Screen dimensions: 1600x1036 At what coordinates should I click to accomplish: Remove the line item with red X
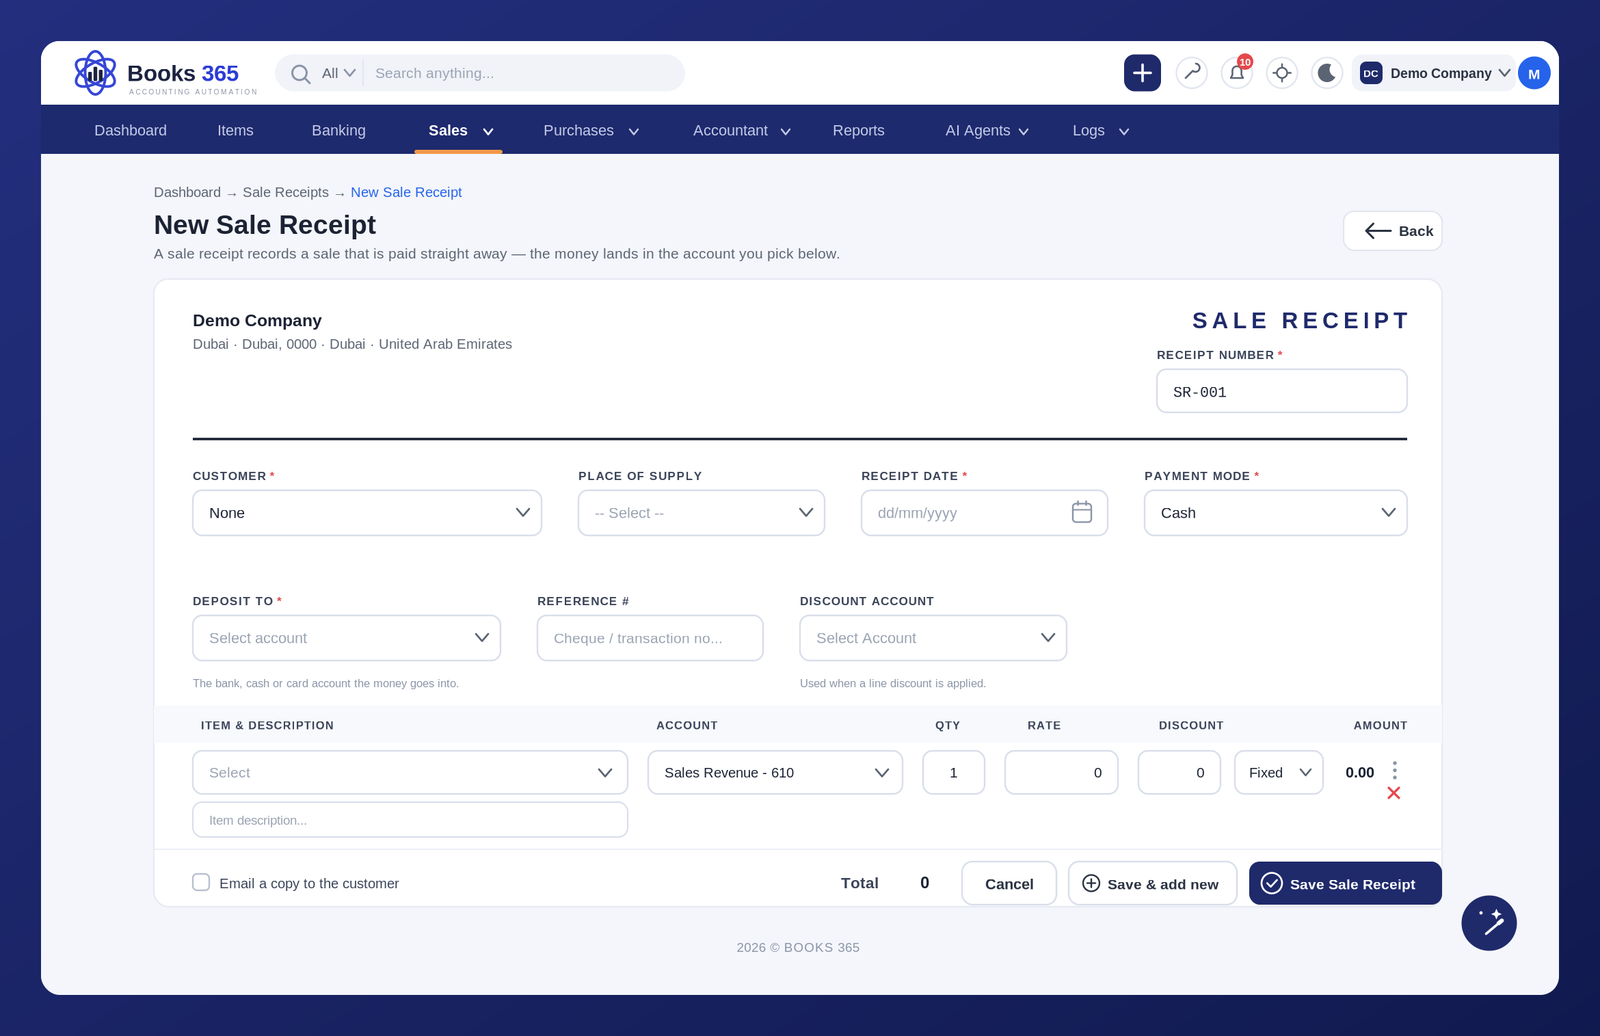coord(1394,793)
